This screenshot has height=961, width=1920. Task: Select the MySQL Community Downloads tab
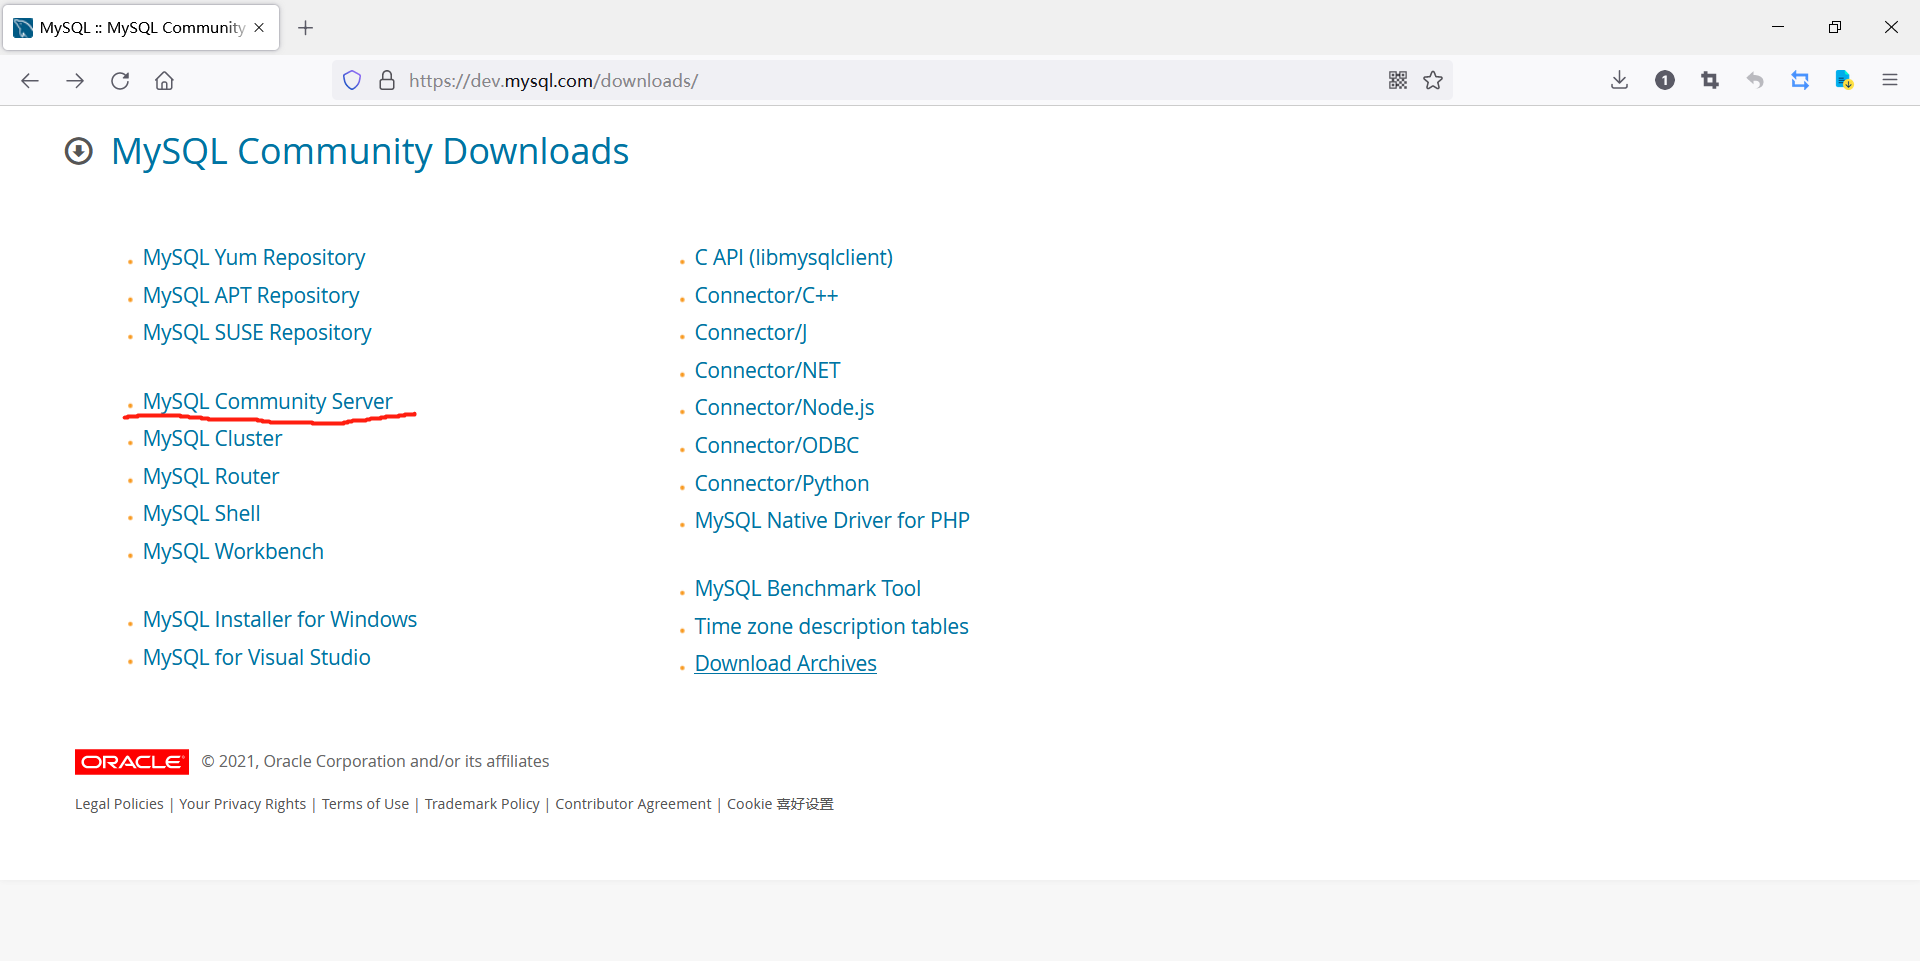pos(141,28)
